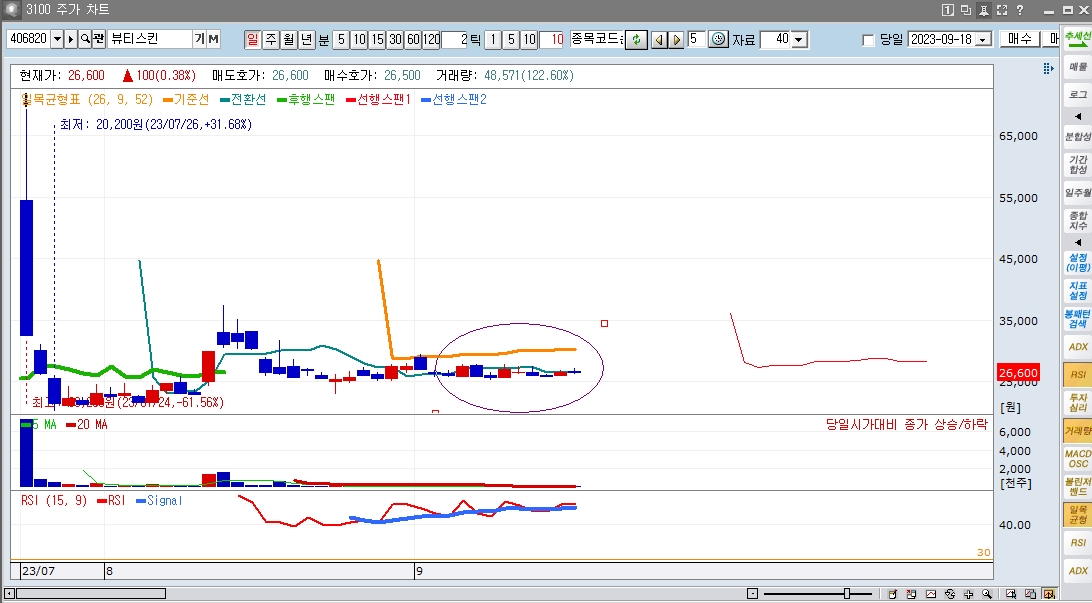Click the previous stock left-arrow icon

point(659,39)
